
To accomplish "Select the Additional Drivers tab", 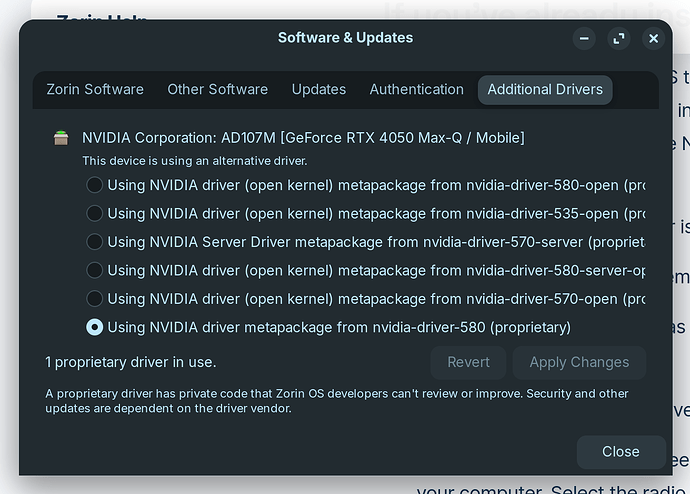I will [545, 89].
